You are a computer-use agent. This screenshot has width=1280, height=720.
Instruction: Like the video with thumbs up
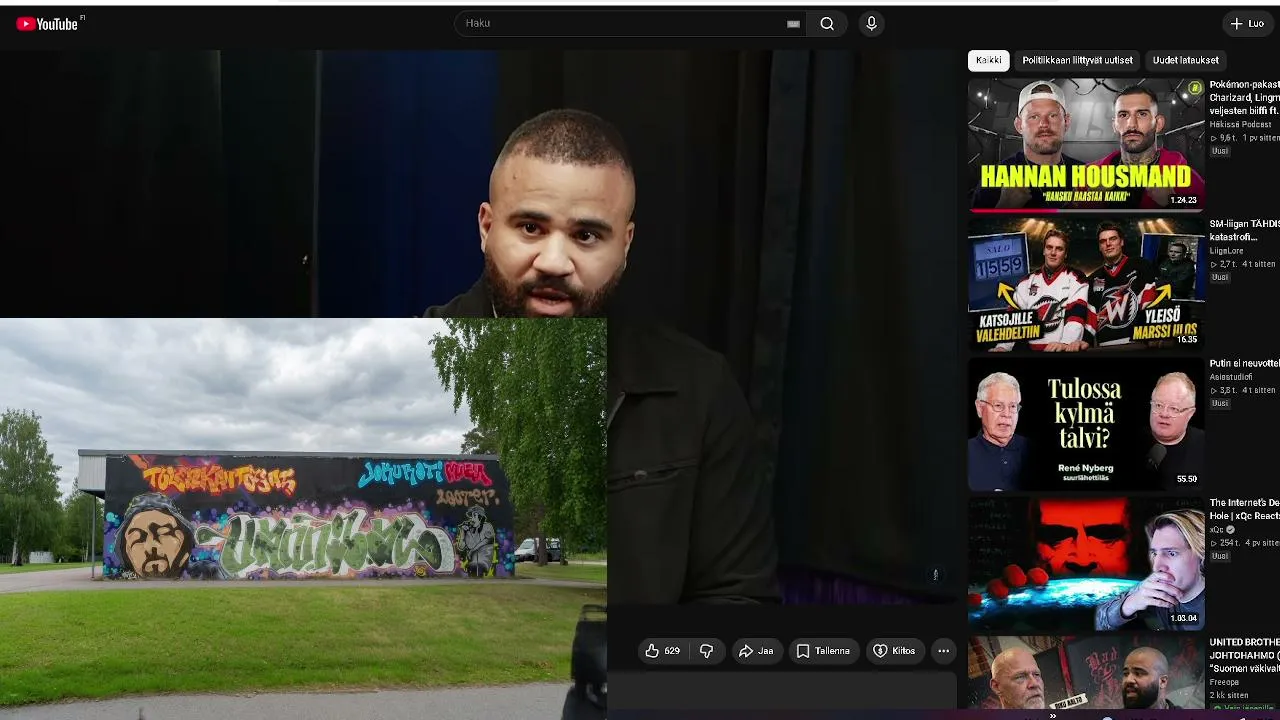pyautogui.click(x=662, y=651)
